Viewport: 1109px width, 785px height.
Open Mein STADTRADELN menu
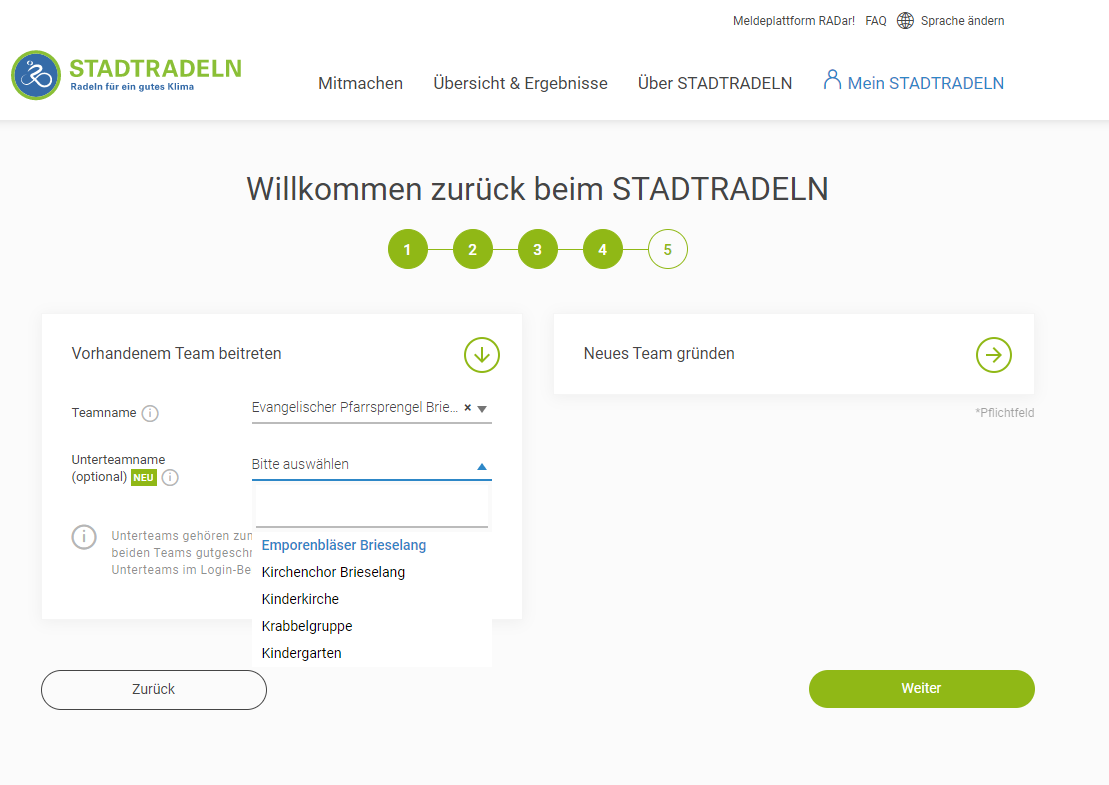pyautogui.click(x=926, y=83)
